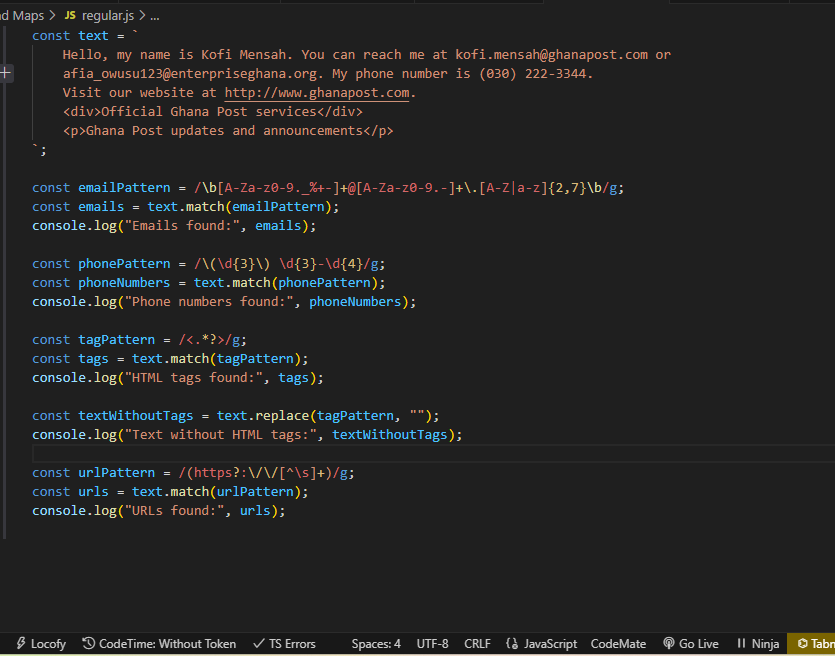Click the 'const phoneNumbers' declaration line
Image resolution: width=835 pixels, height=656 pixels.
pyautogui.click(x=208, y=283)
